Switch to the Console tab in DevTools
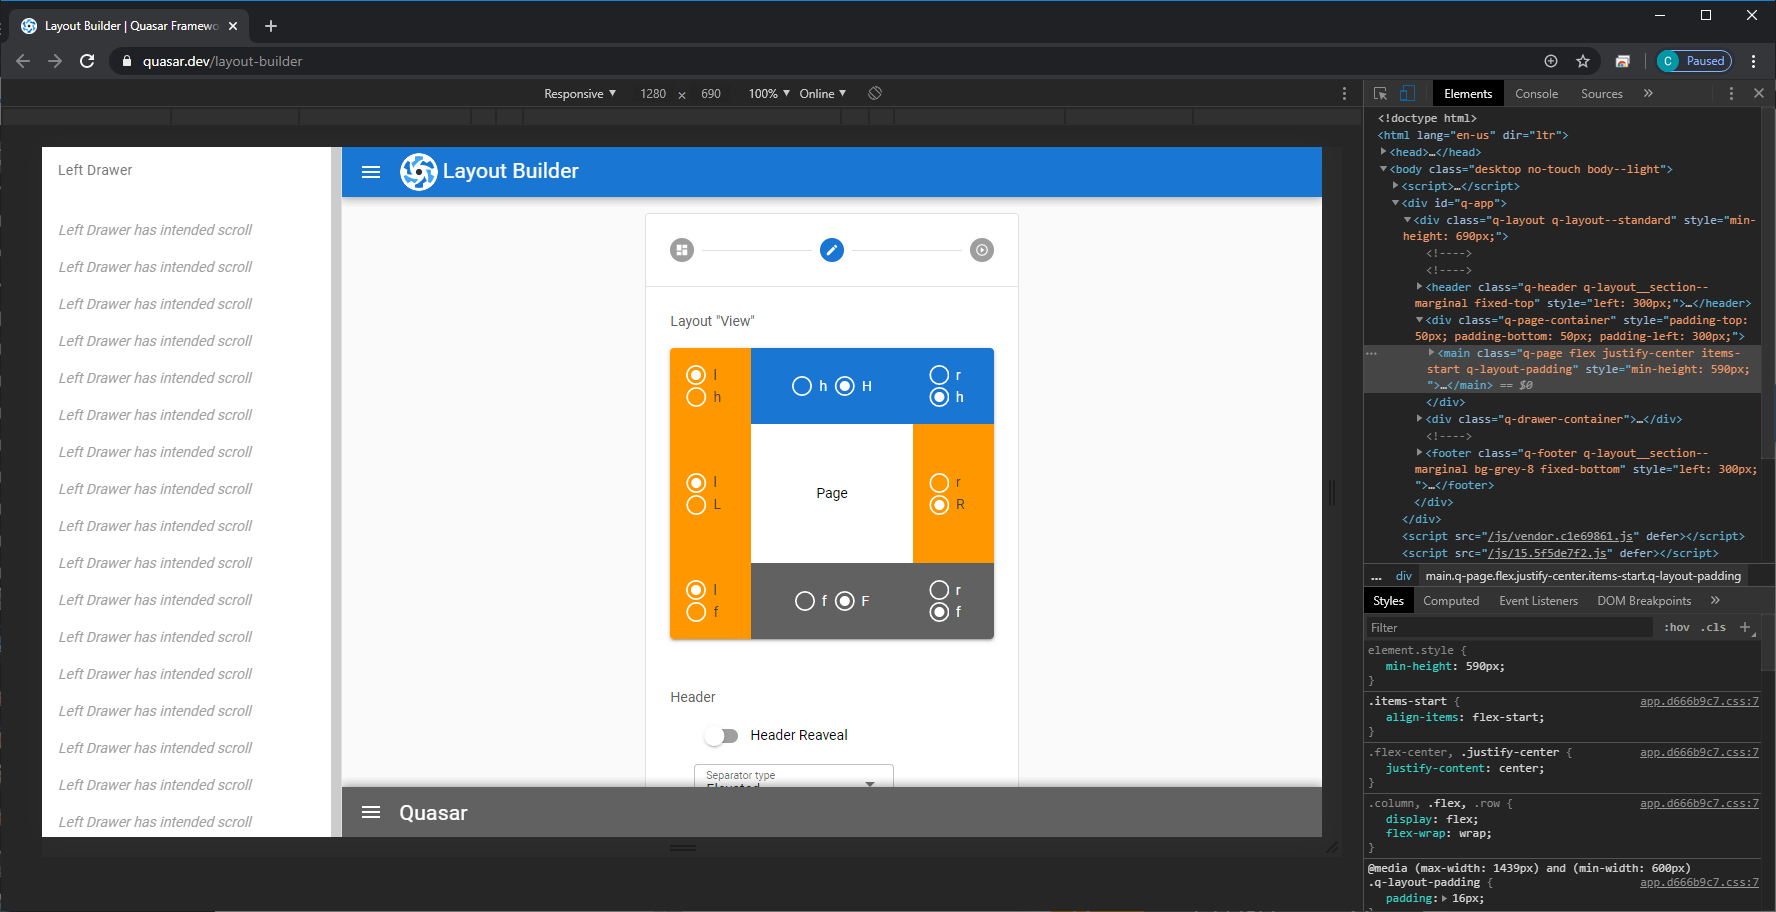 tap(1536, 93)
